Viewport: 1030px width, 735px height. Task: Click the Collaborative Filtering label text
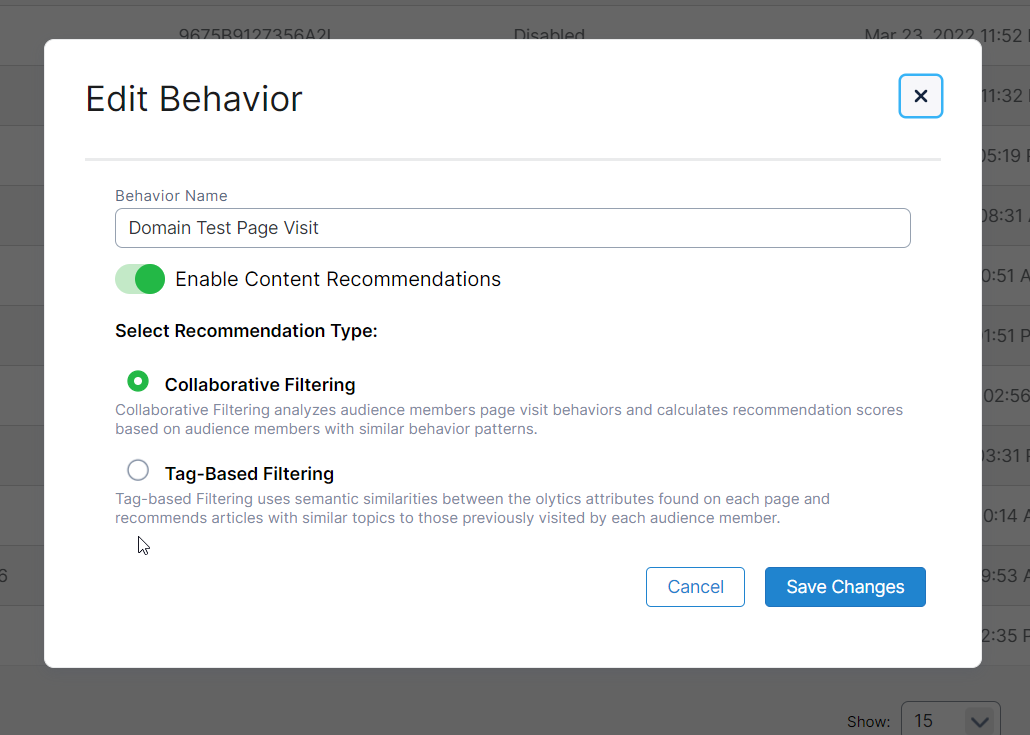click(260, 385)
